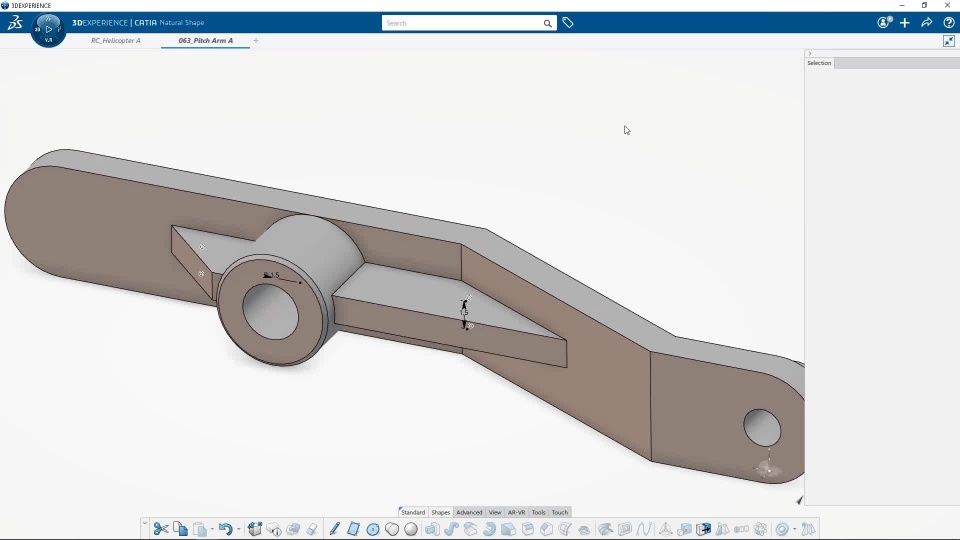Open the View toolbar tab
The image size is (960, 540).
(x=495, y=512)
